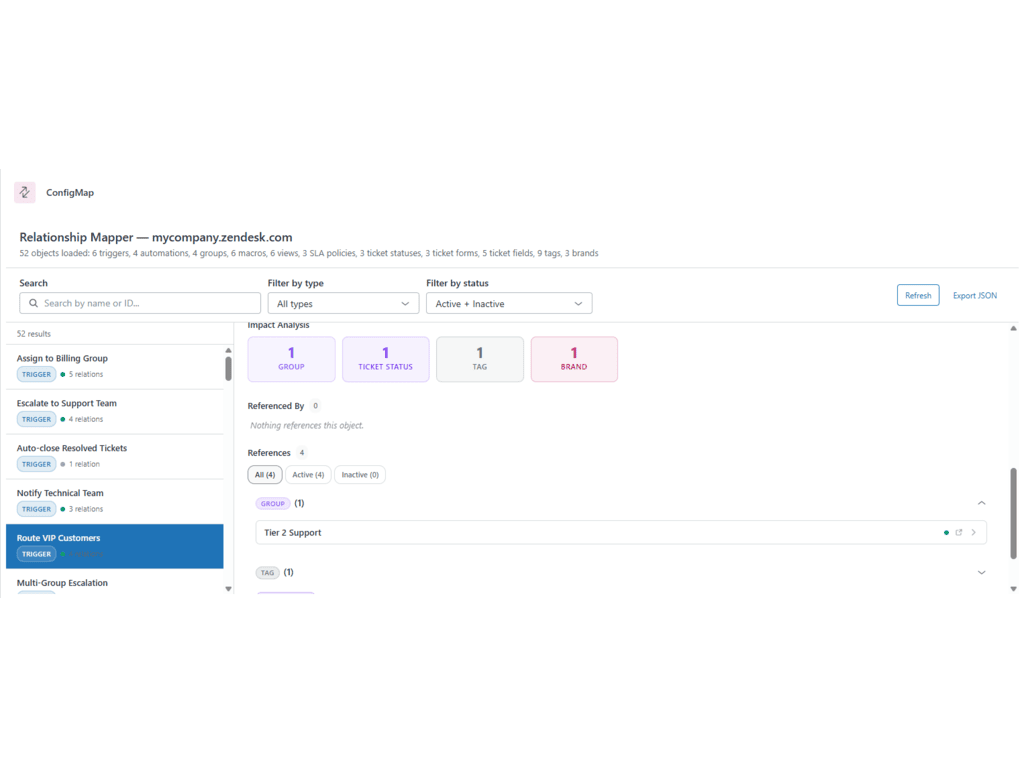This screenshot has height=768, width=1024.
Task: Select the All (4) references filter
Action: tap(264, 474)
